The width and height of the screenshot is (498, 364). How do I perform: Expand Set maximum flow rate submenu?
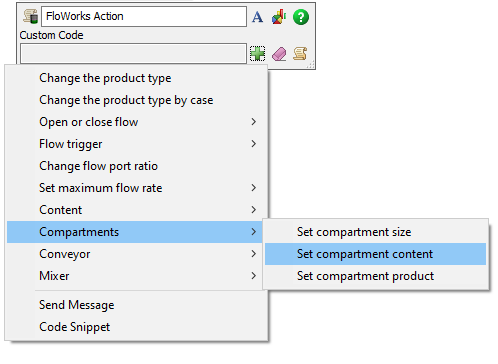[x=137, y=188]
